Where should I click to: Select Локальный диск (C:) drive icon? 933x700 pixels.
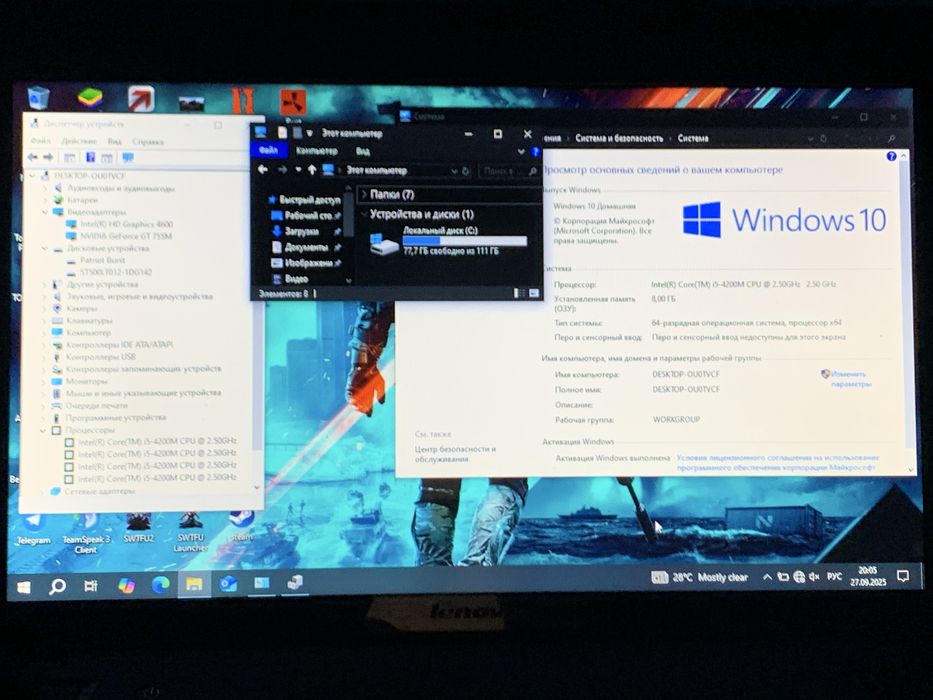coord(383,244)
